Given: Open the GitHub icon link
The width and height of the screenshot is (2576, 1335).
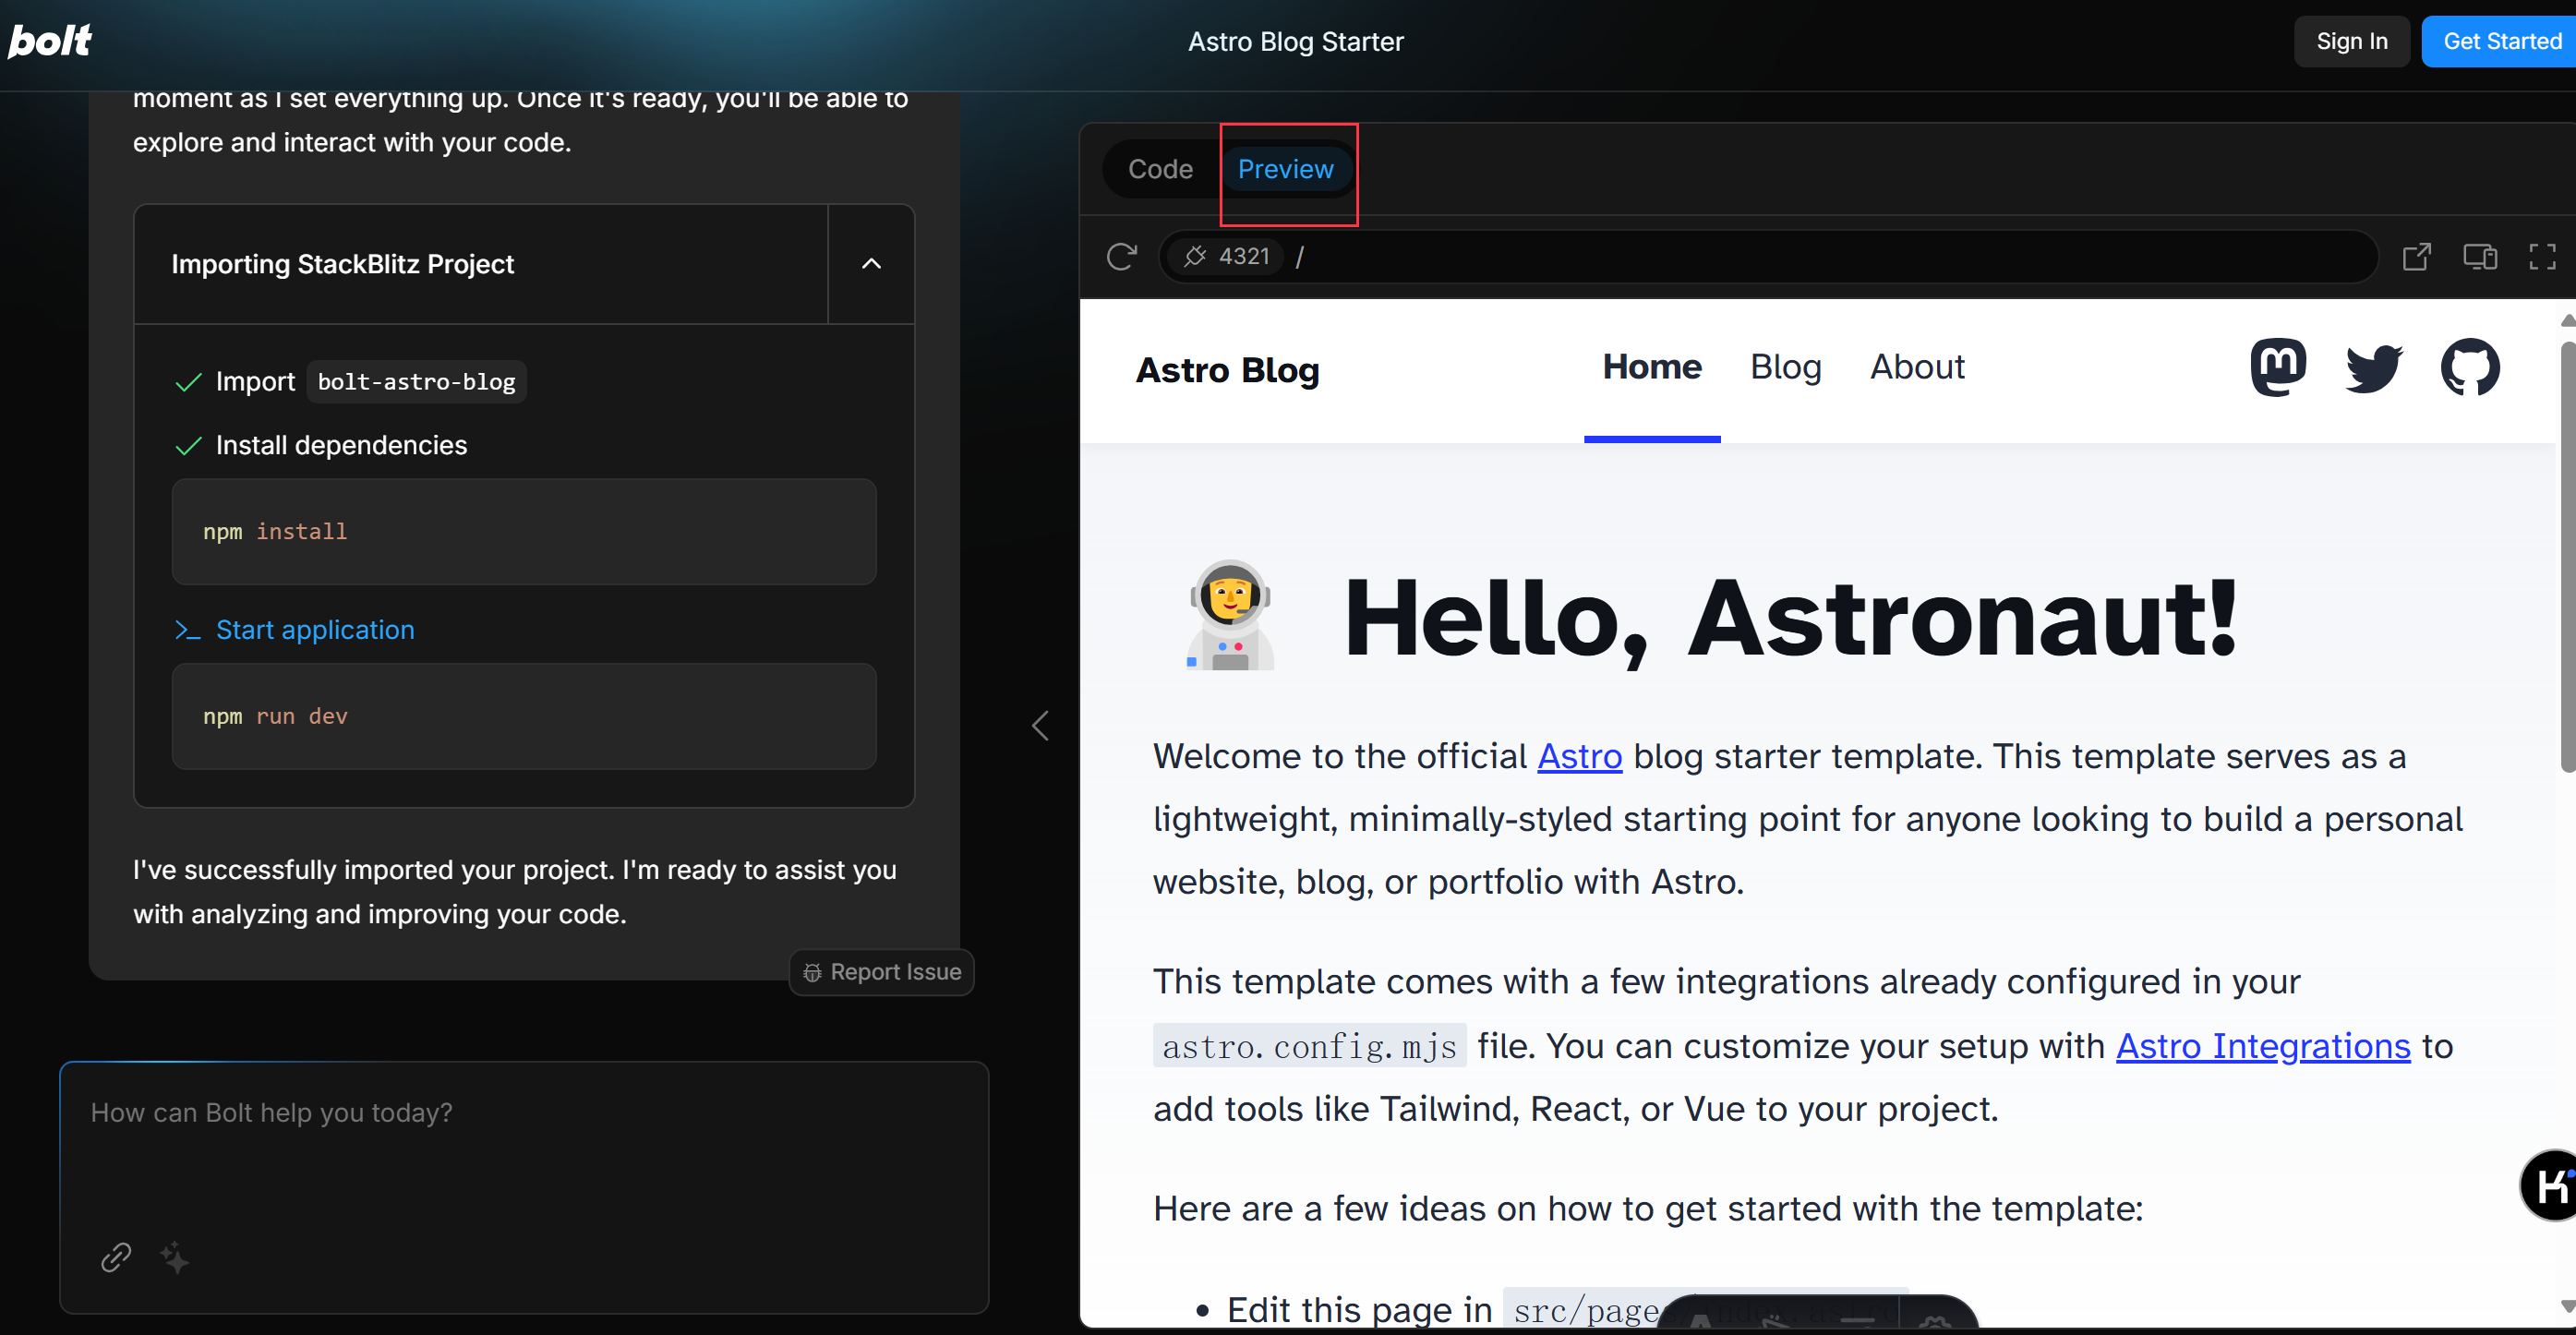Looking at the screenshot, I should coord(2469,367).
